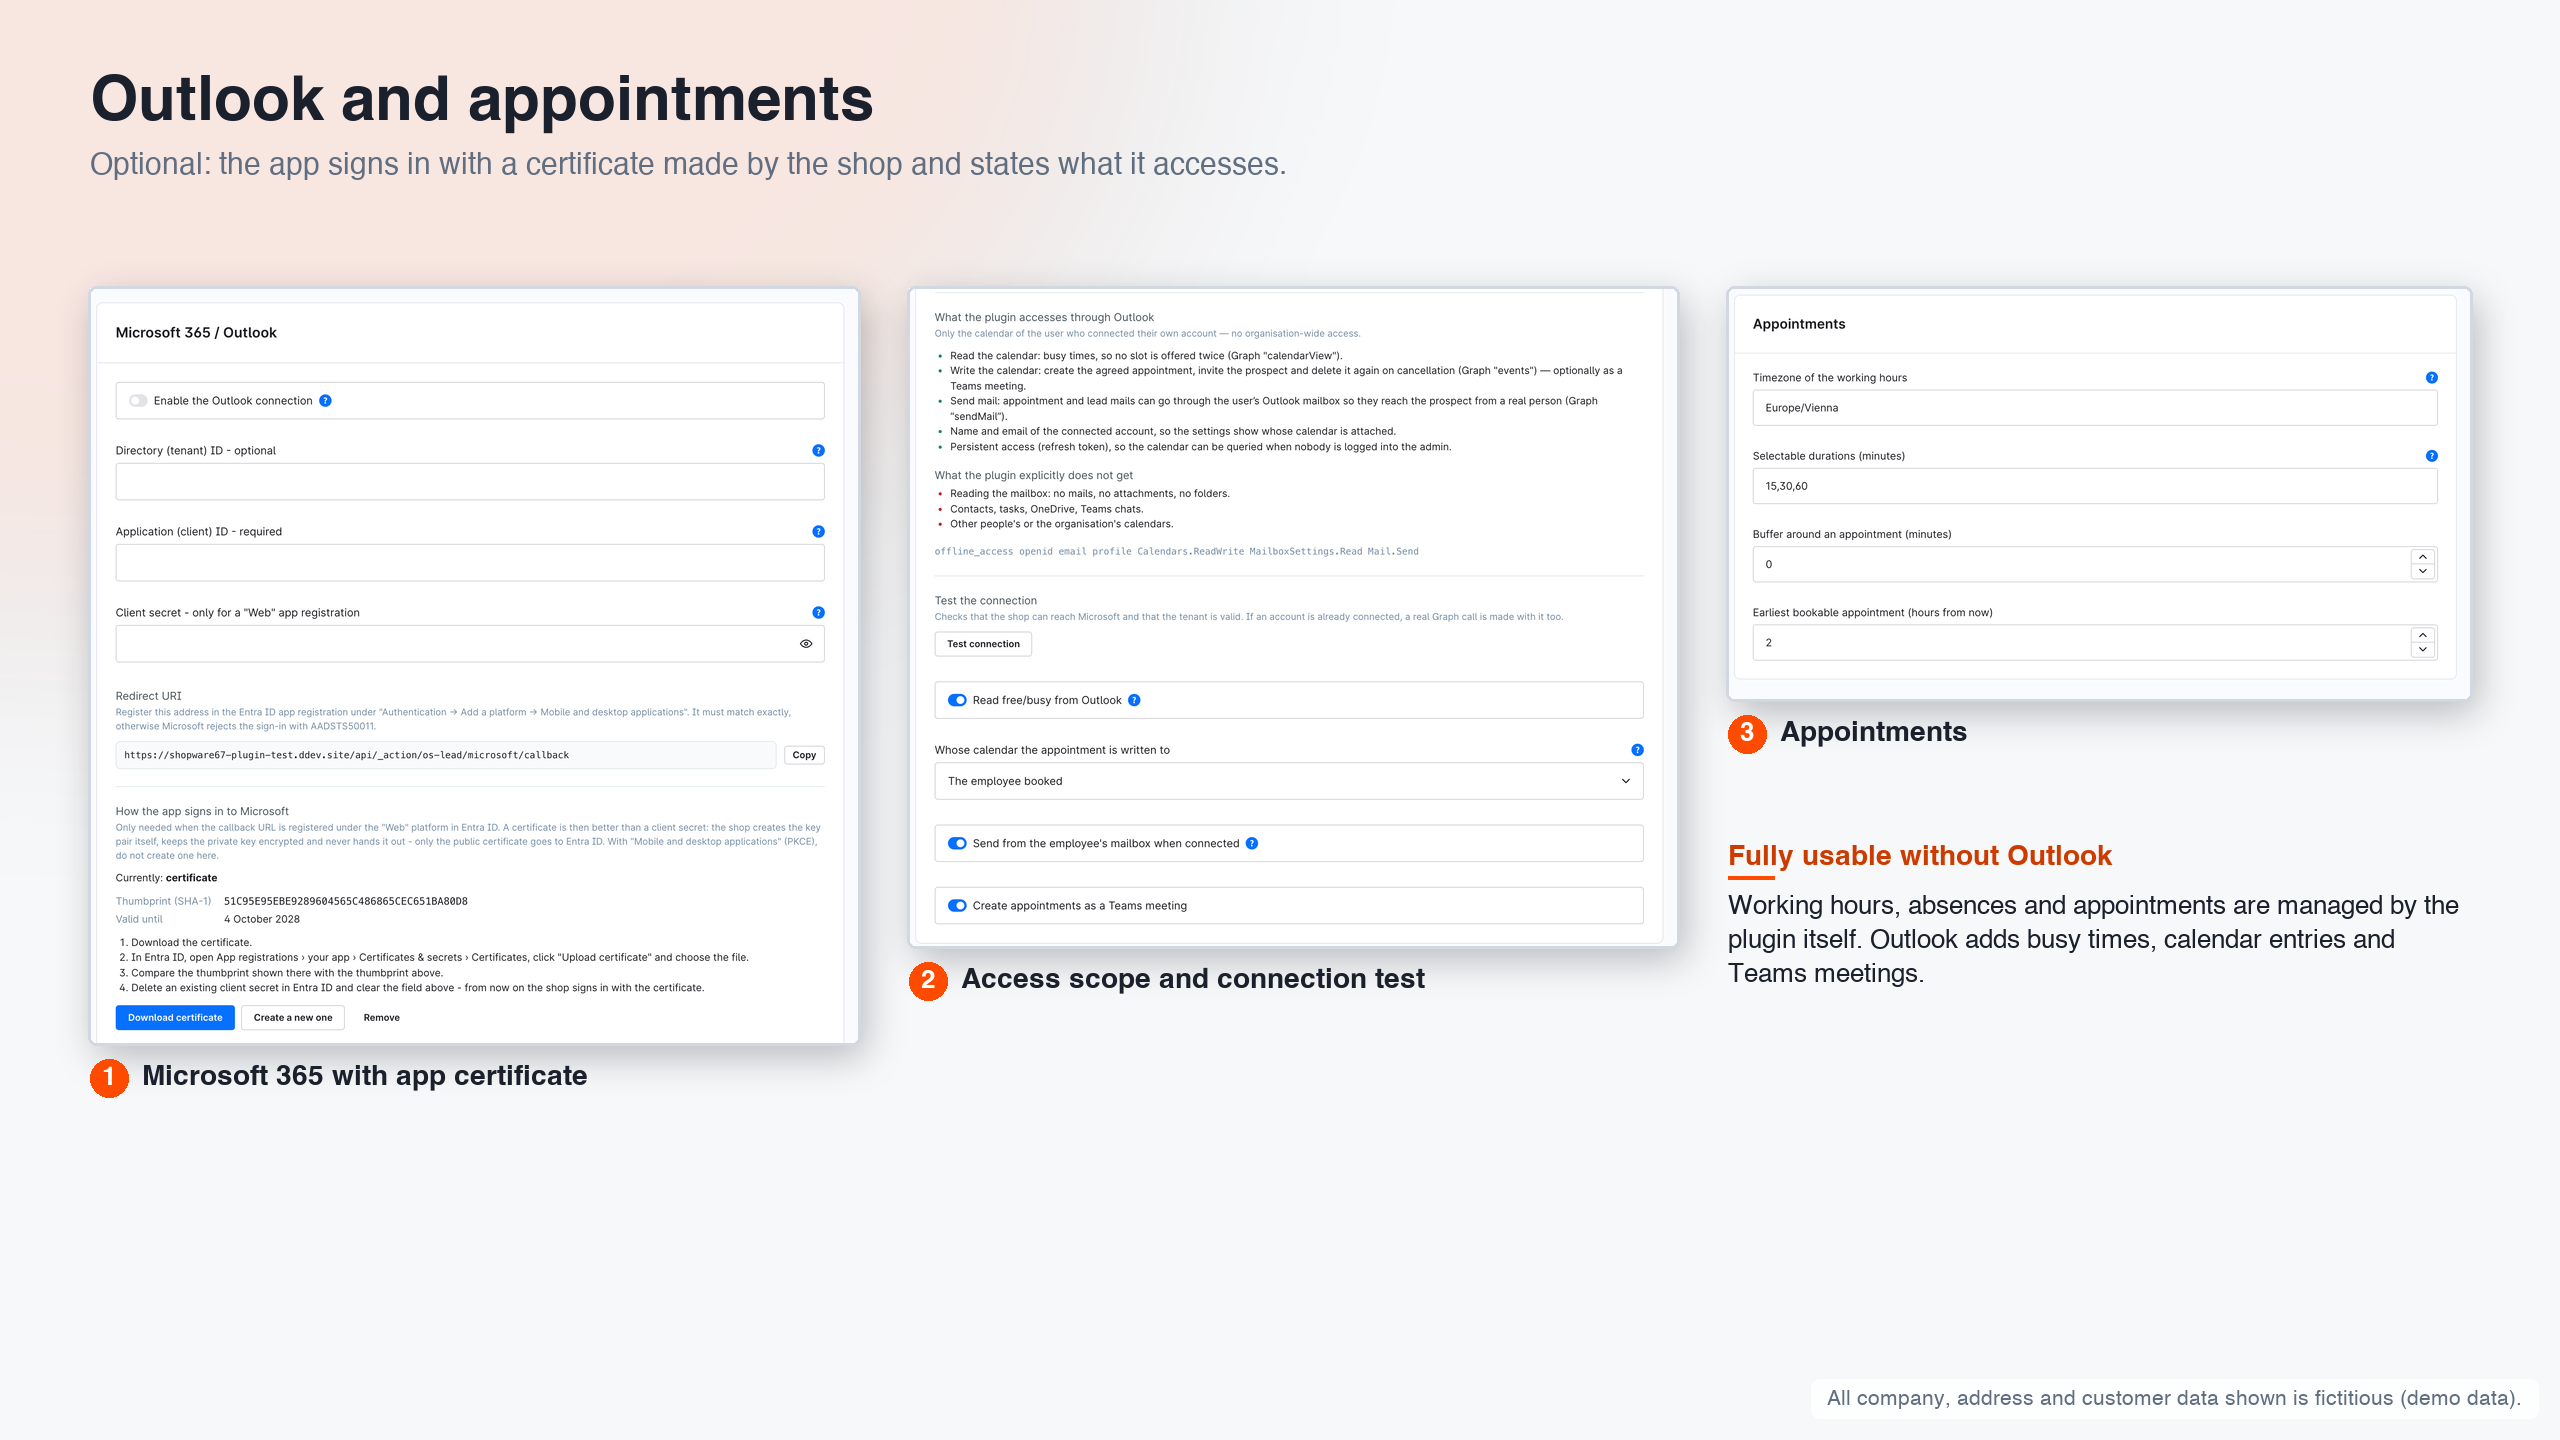The image size is (2560, 1440).
Task: Decrease Earliest bookable appointment hours
Action: (x=2423, y=650)
